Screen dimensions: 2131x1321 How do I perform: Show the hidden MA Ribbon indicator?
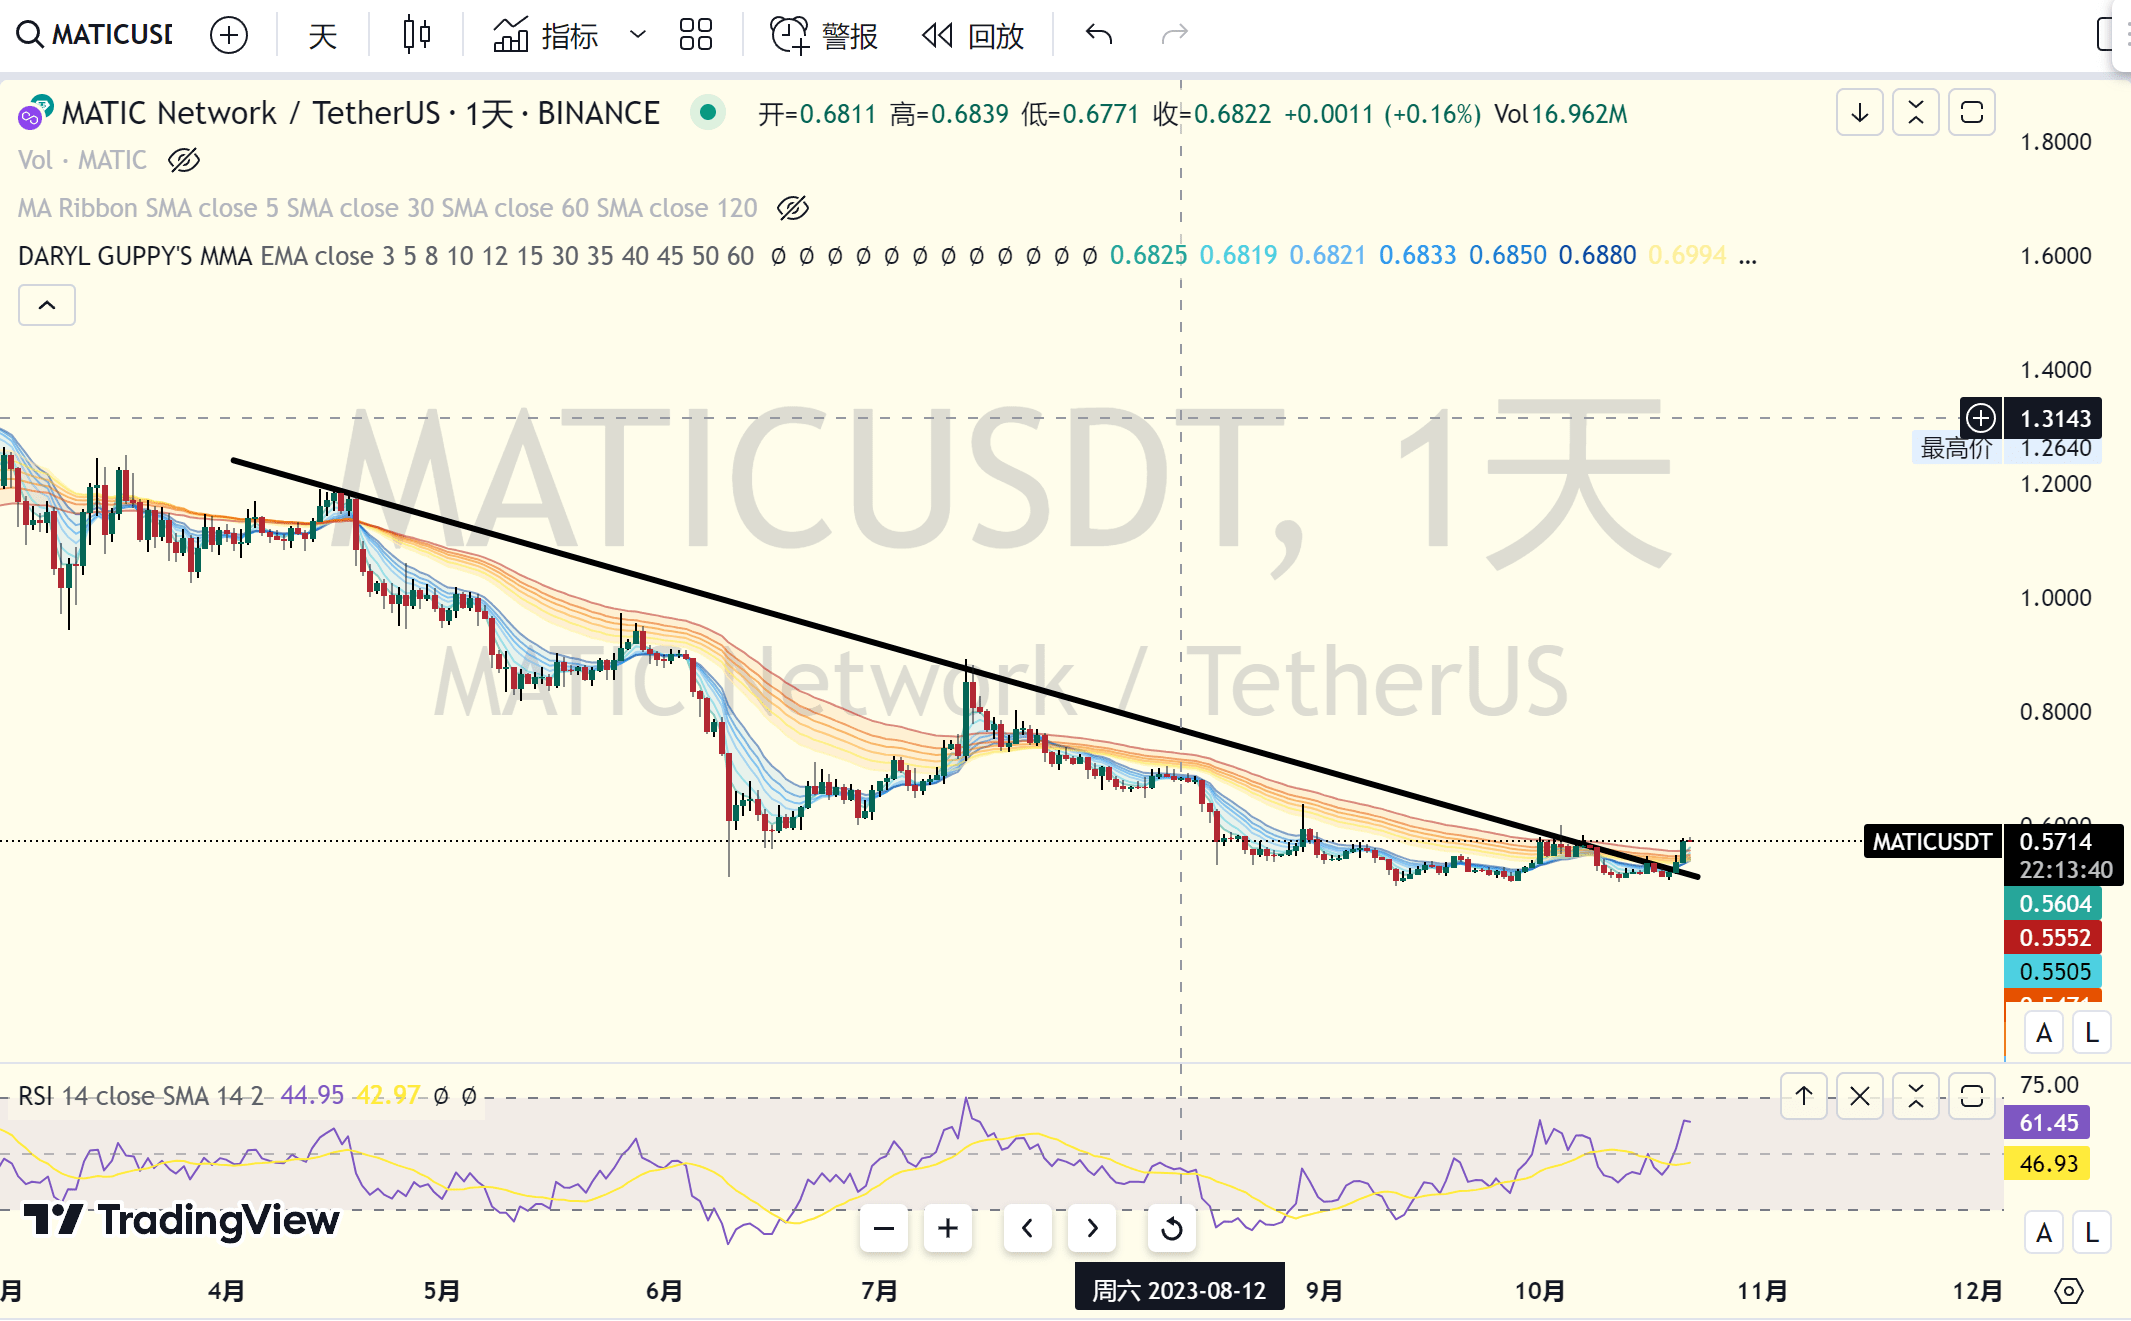click(x=793, y=208)
